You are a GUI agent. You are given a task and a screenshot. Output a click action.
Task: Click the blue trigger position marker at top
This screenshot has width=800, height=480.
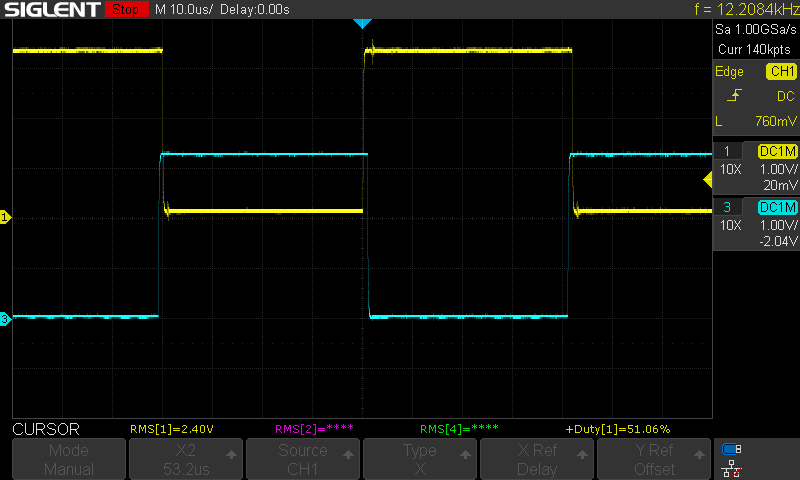pos(362,23)
